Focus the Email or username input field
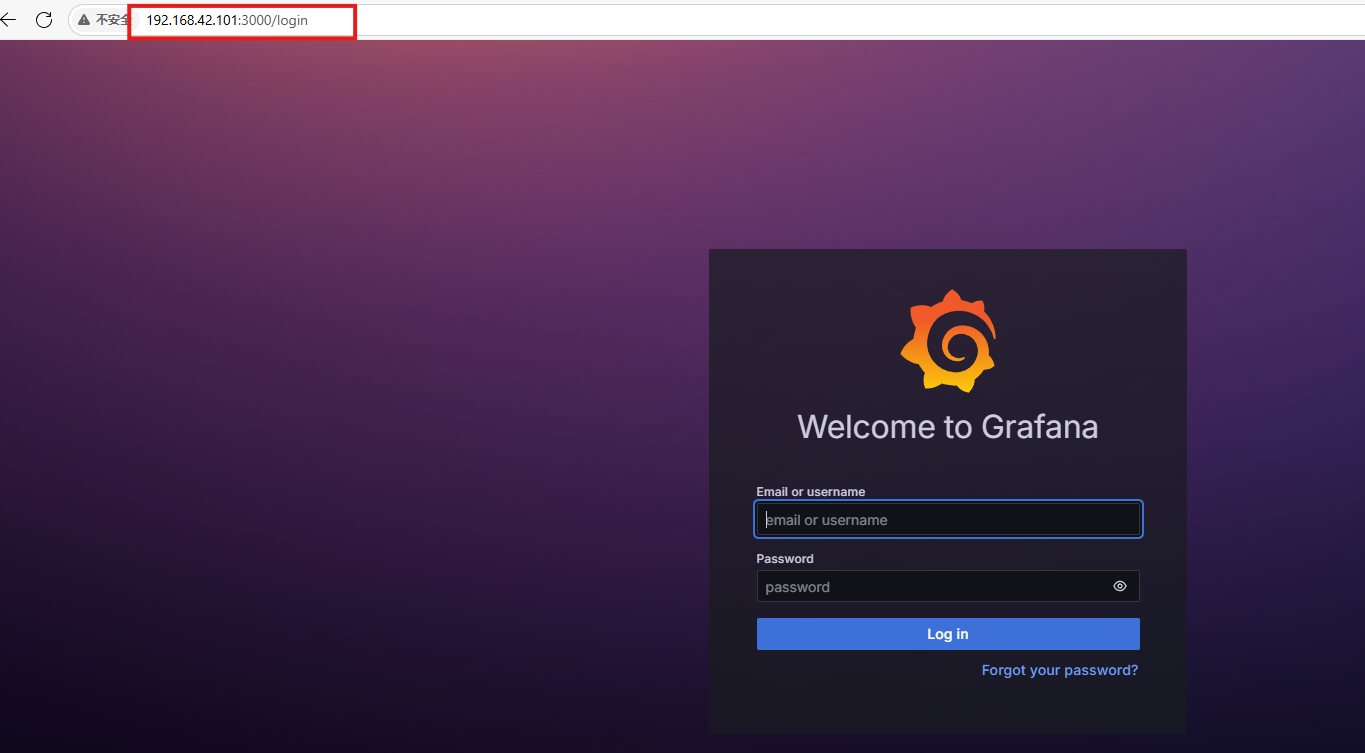The width and height of the screenshot is (1365, 753). (948, 519)
